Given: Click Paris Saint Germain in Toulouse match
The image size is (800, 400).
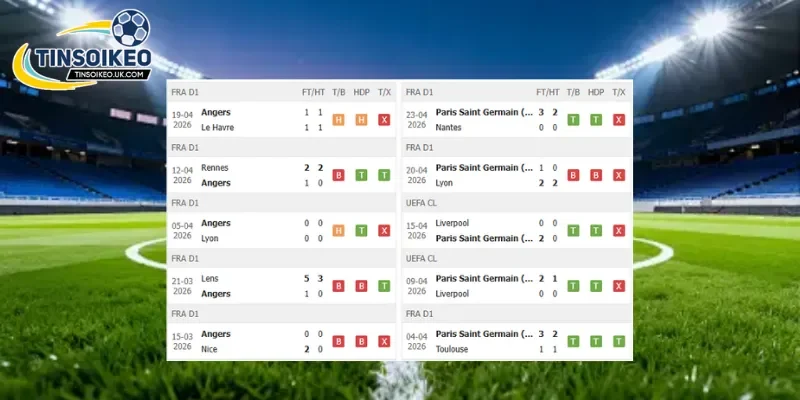Looking at the screenshot, I should point(485,334).
